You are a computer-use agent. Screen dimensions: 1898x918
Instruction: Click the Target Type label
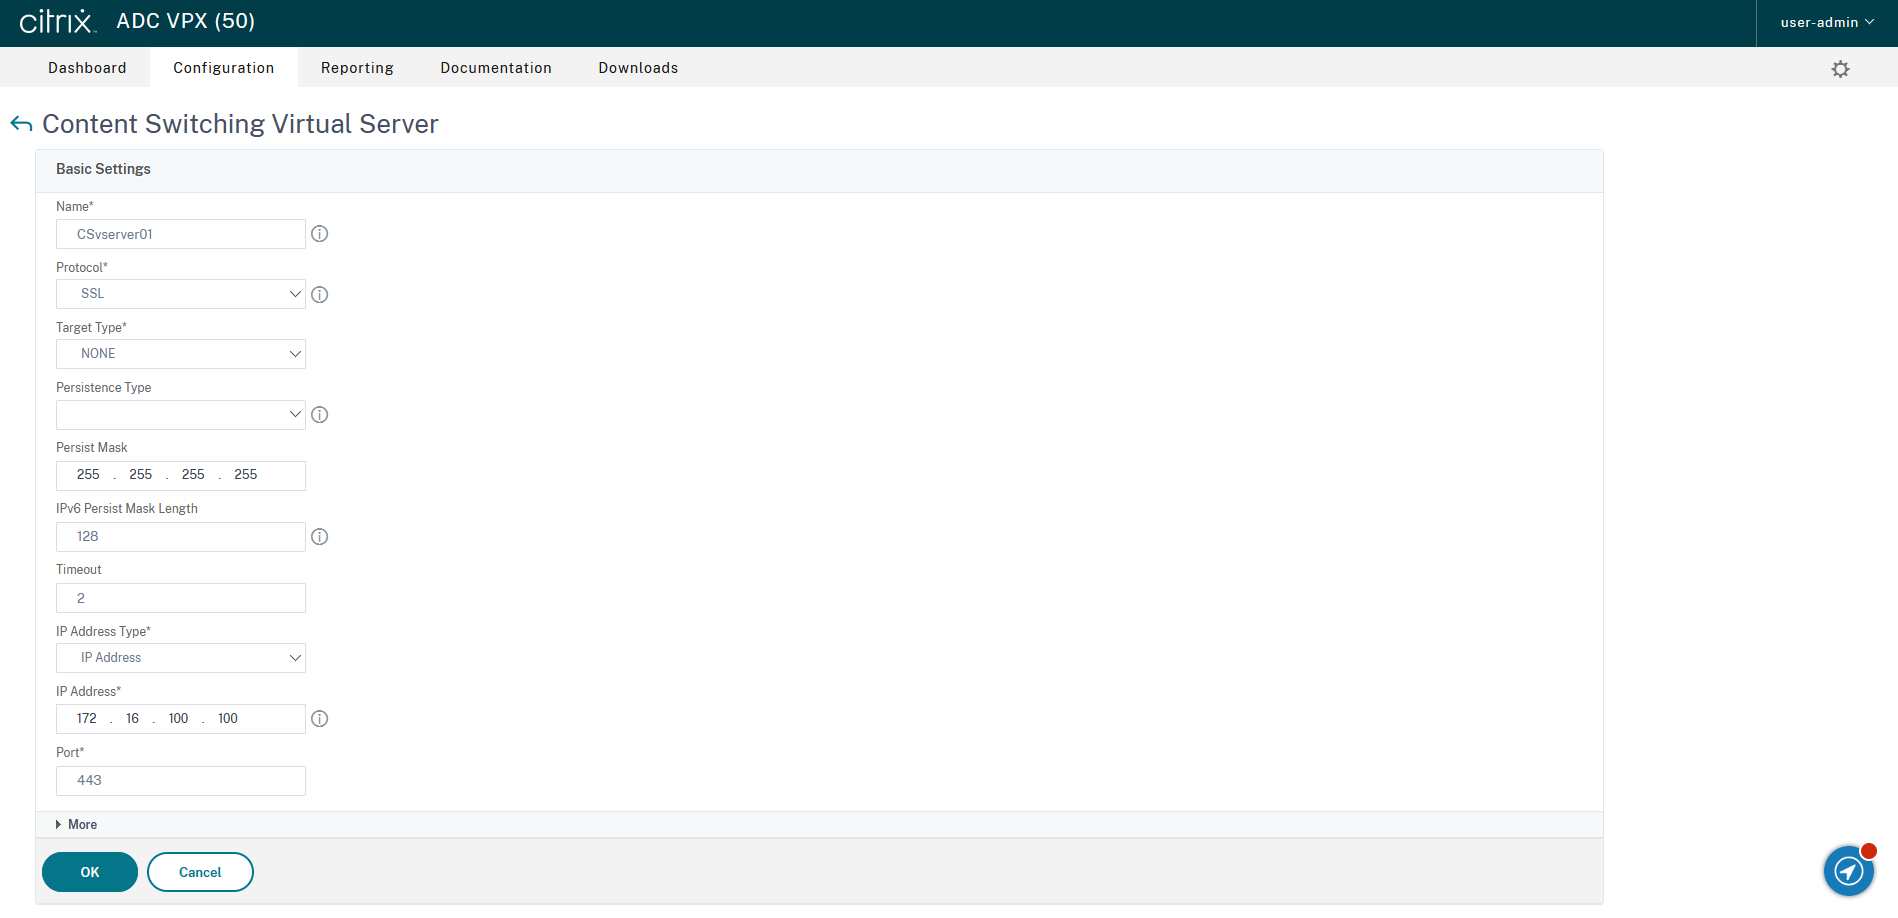coord(92,328)
